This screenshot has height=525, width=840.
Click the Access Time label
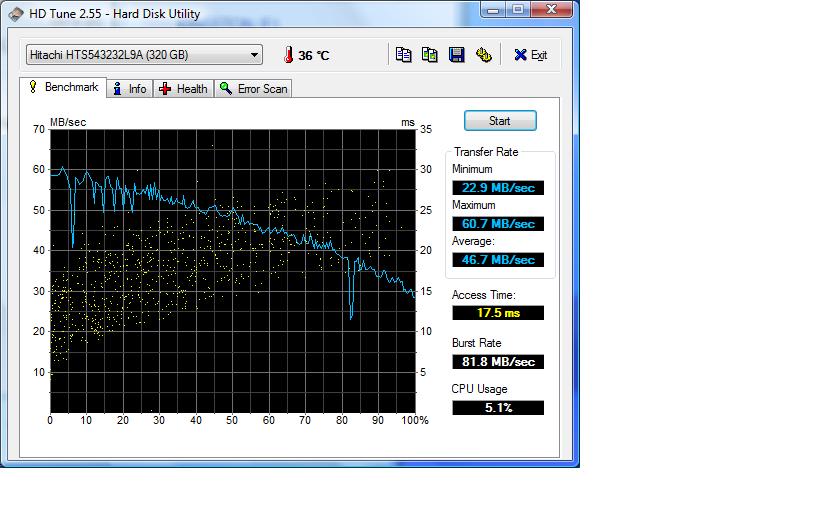click(483, 295)
